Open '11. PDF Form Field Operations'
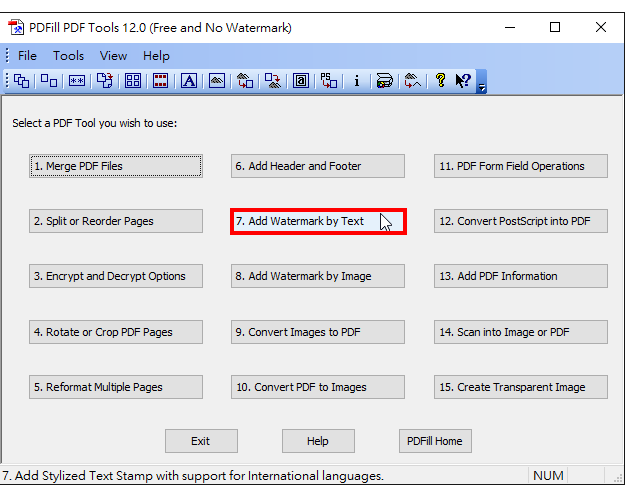 pos(521,166)
